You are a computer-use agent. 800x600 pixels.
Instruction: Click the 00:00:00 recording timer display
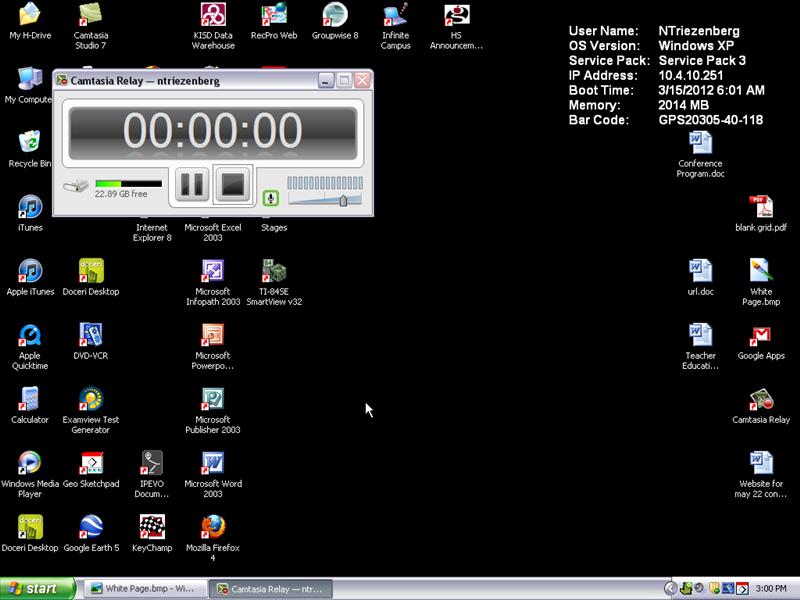point(213,131)
